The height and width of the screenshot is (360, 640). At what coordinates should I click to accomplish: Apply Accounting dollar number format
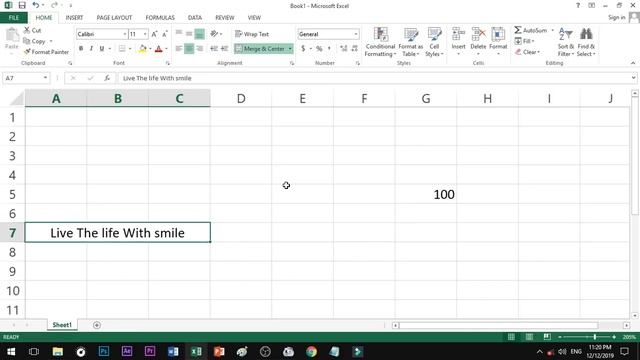click(303, 49)
